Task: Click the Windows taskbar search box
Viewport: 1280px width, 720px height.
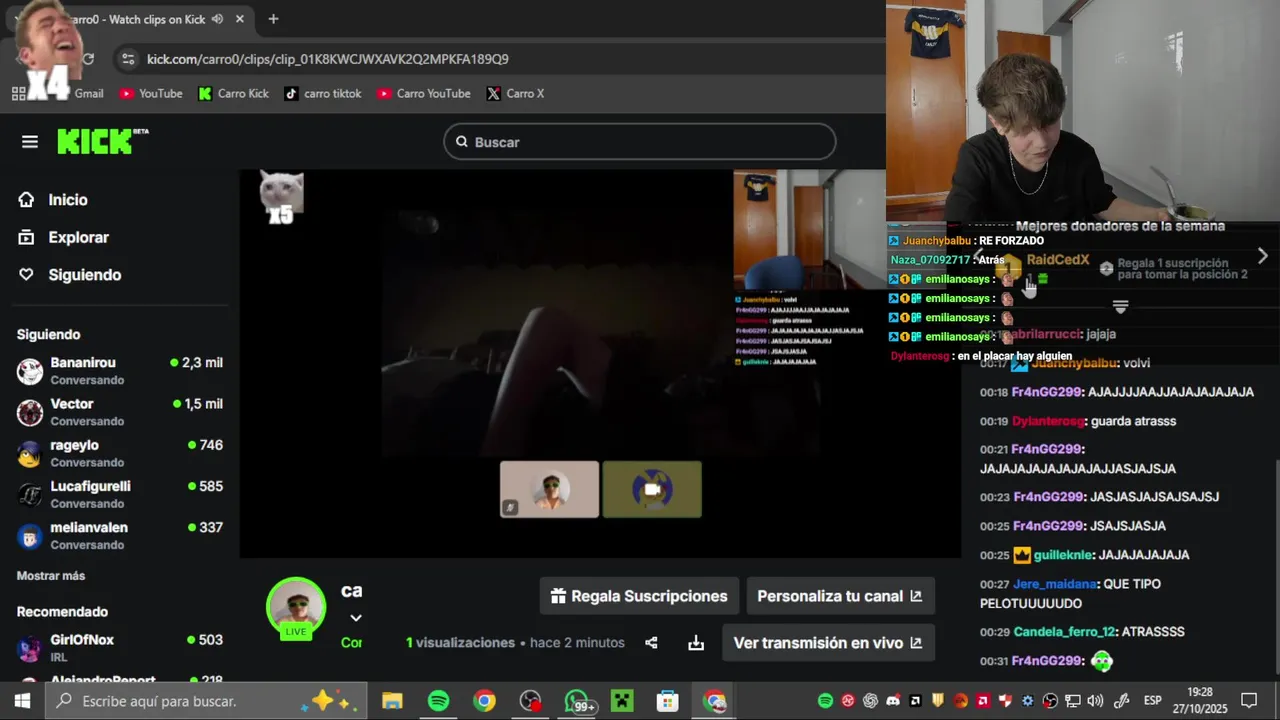Action: pos(206,701)
